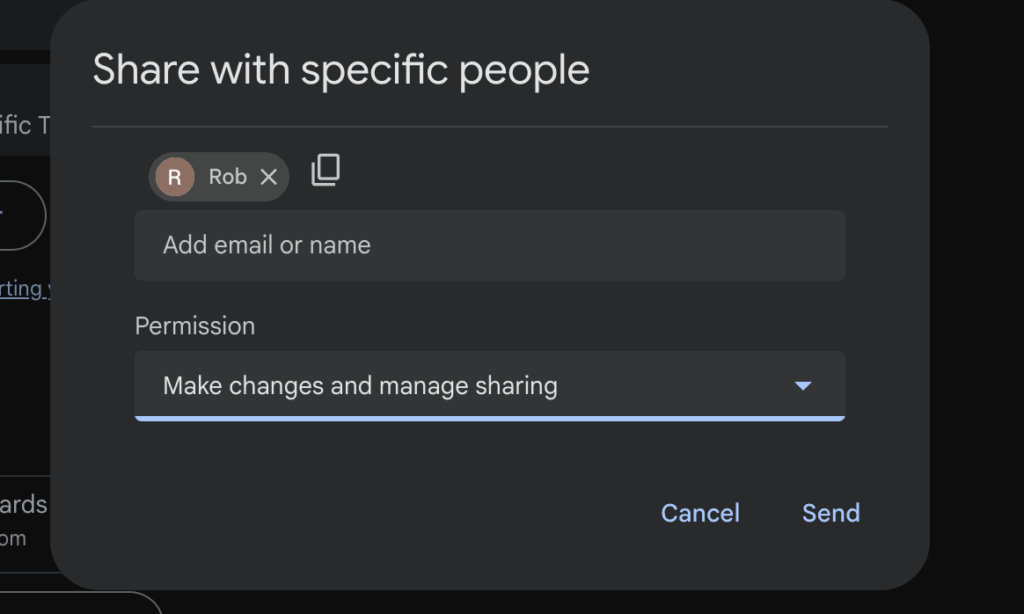
Task: Click dark backdrop right of the dialog
Action: pyautogui.click(x=975, y=300)
